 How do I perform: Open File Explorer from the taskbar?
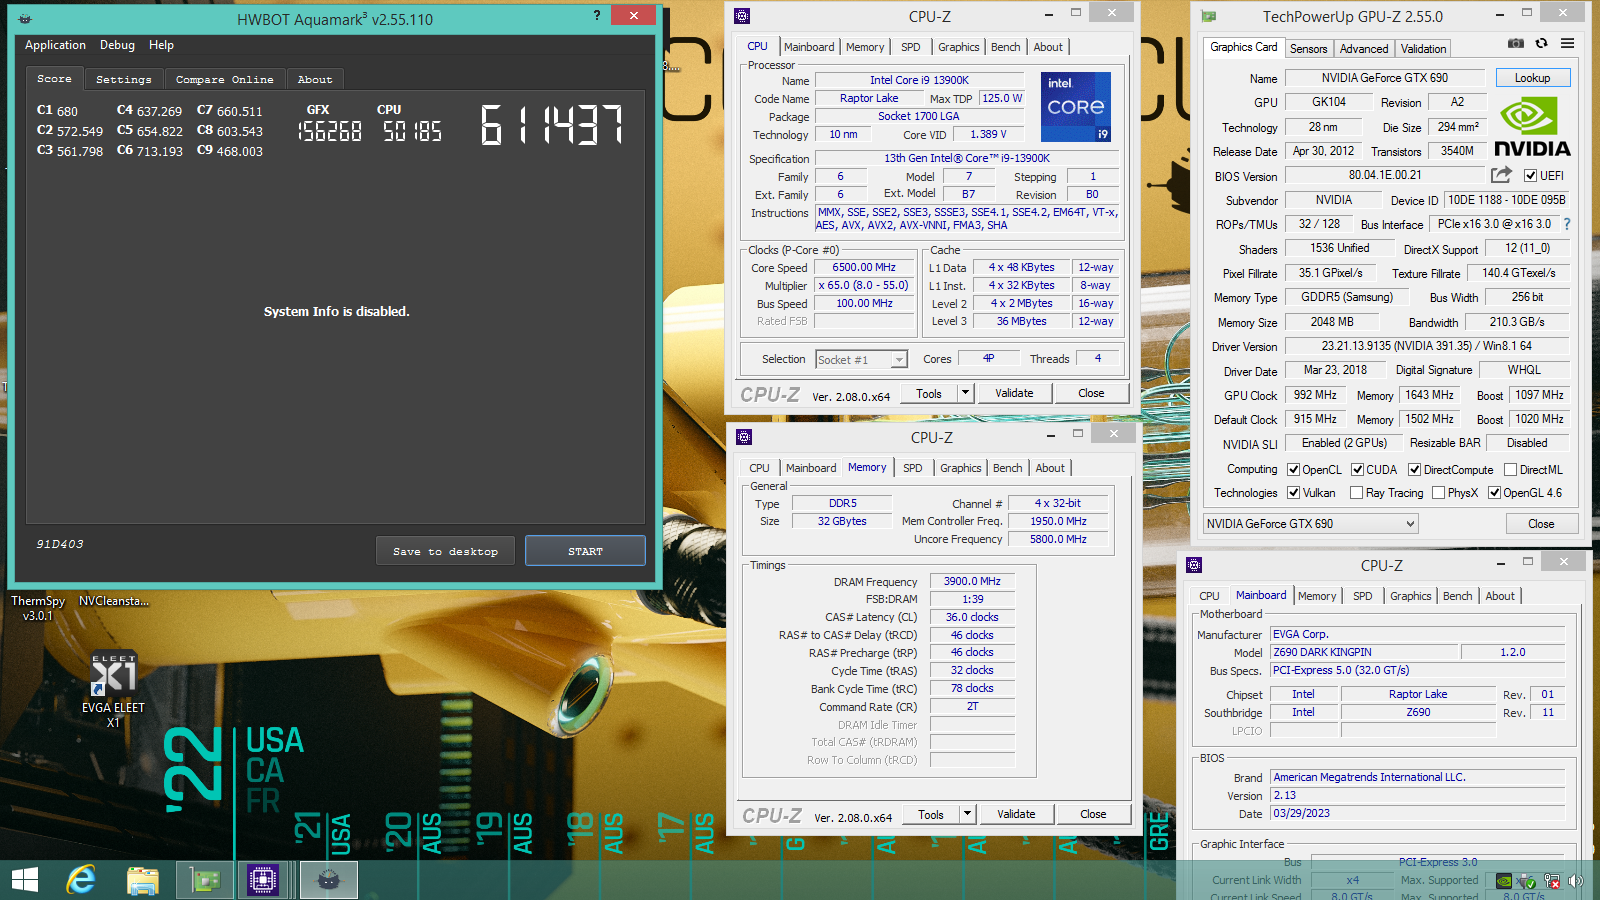tap(143, 880)
